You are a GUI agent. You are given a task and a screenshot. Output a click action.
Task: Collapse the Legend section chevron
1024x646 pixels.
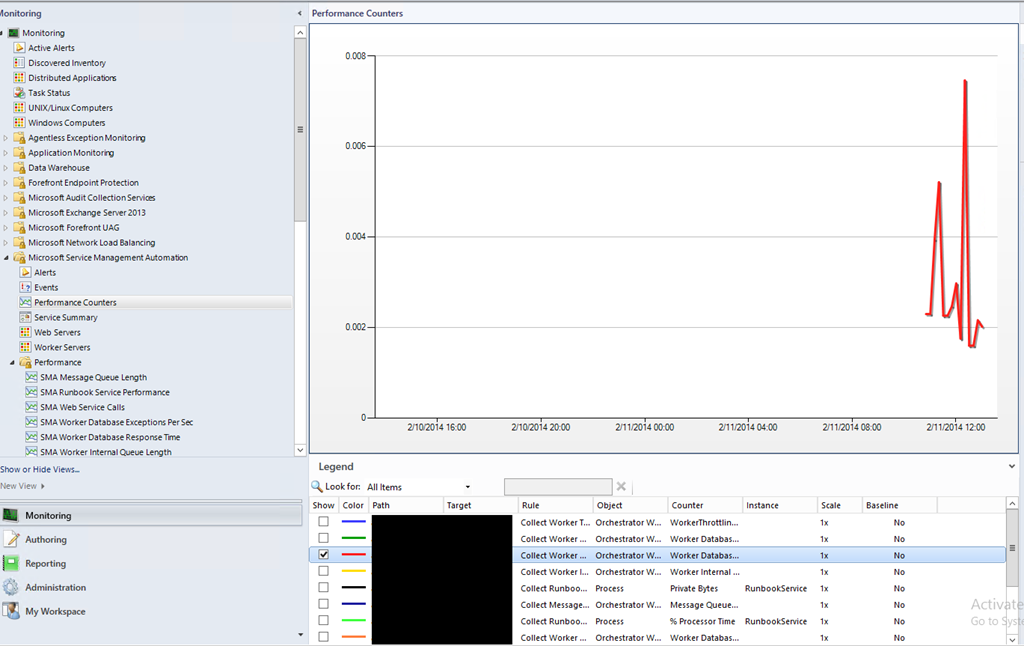(1014, 466)
